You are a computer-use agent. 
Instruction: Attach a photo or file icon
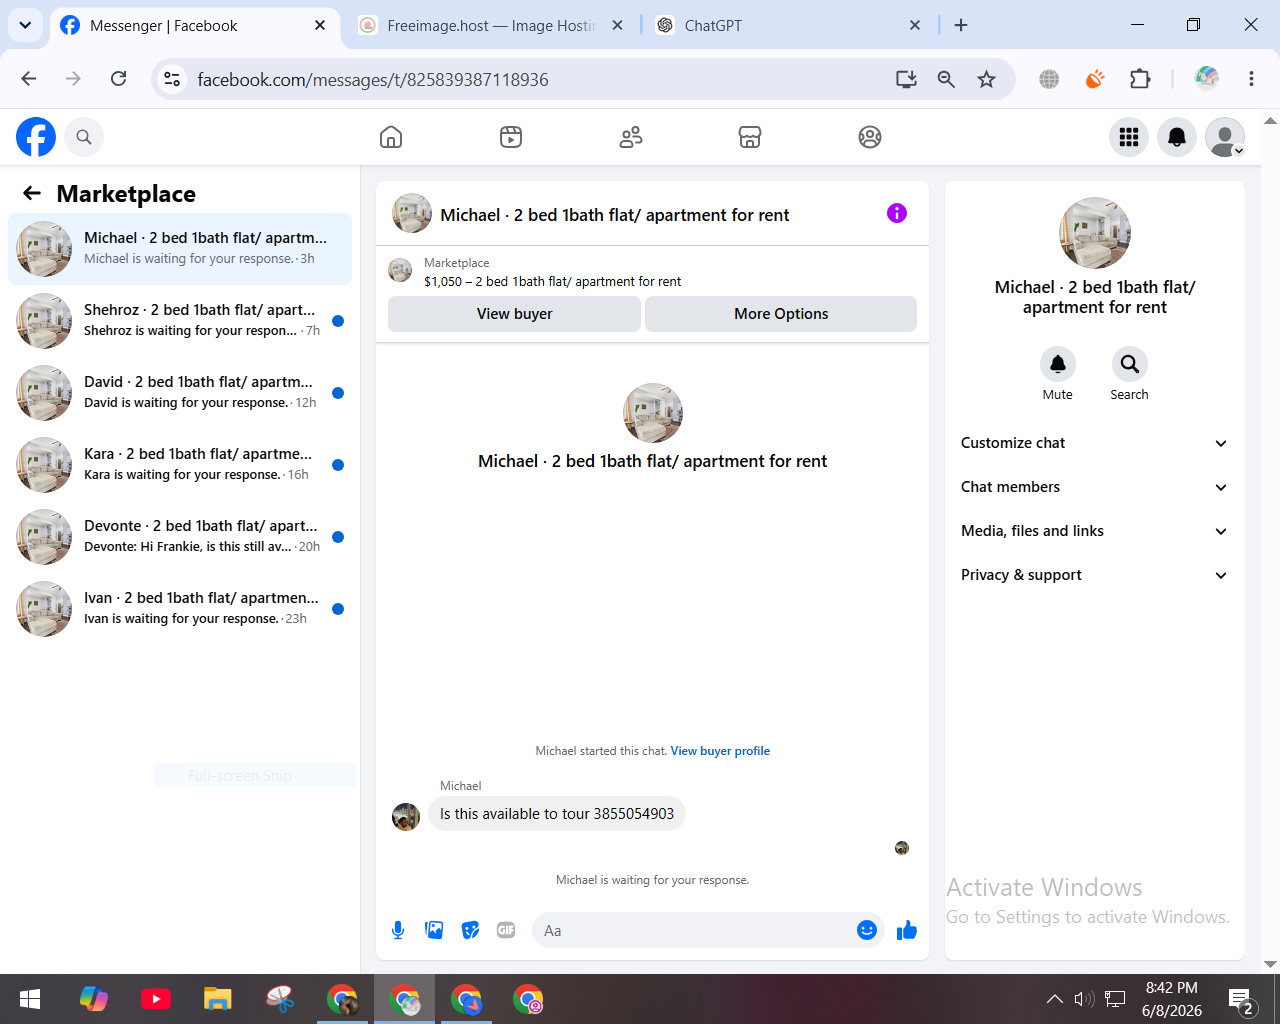(434, 931)
